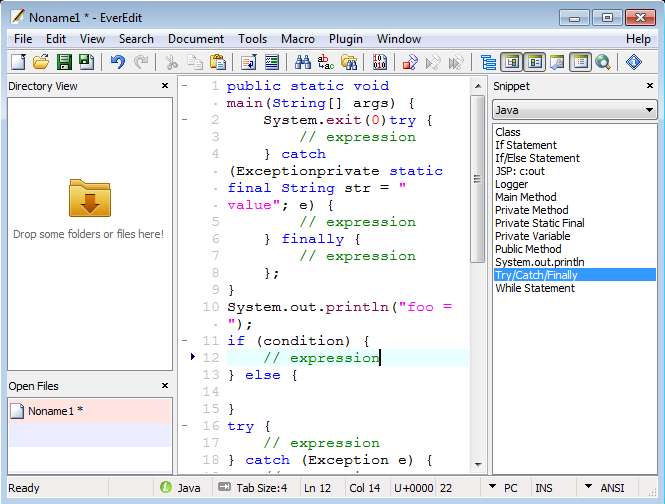Click the editor scrollbar up arrow
The width and height of the screenshot is (665, 504).
pos(478,86)
